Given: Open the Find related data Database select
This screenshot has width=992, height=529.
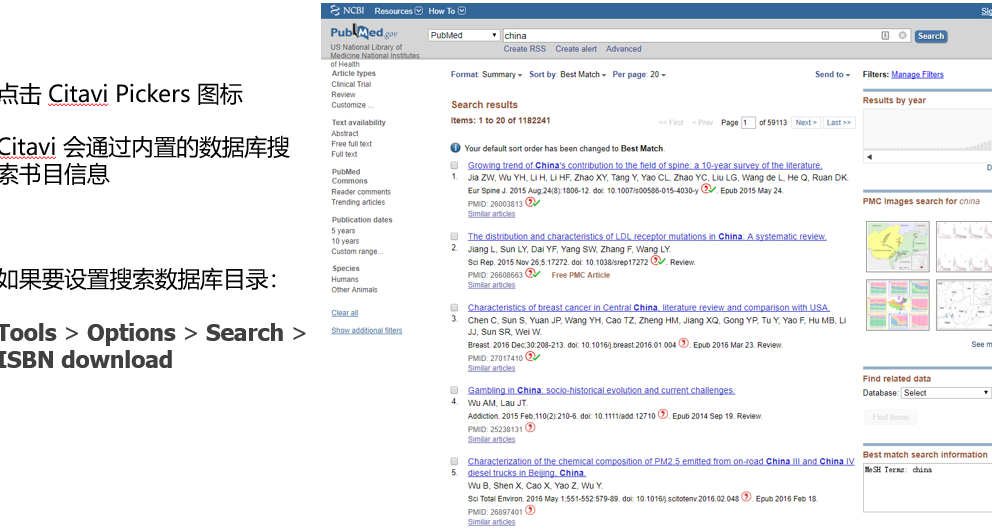Looking at the screenshot, I should (946, 393).
